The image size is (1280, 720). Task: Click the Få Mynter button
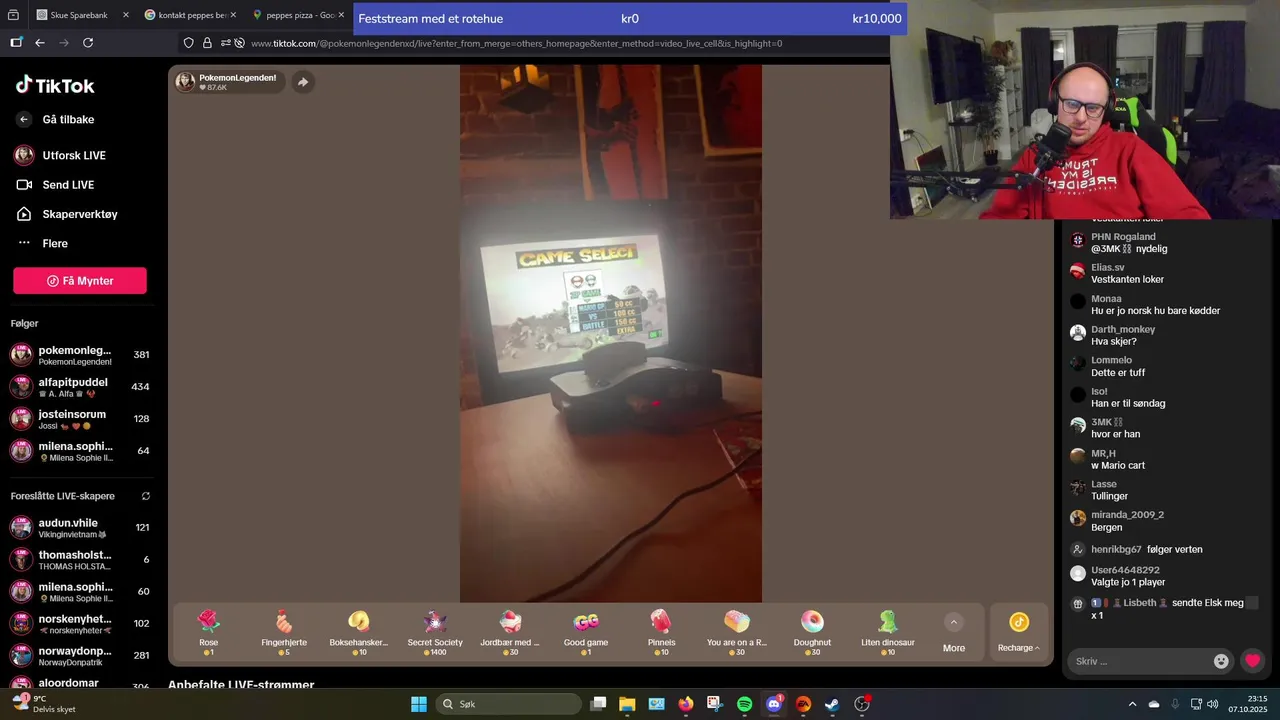tap(80, 281)
